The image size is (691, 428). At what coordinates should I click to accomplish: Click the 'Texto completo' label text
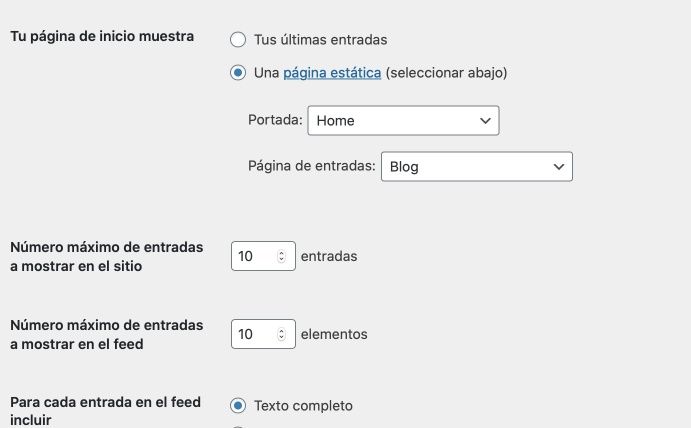point(304,406)
